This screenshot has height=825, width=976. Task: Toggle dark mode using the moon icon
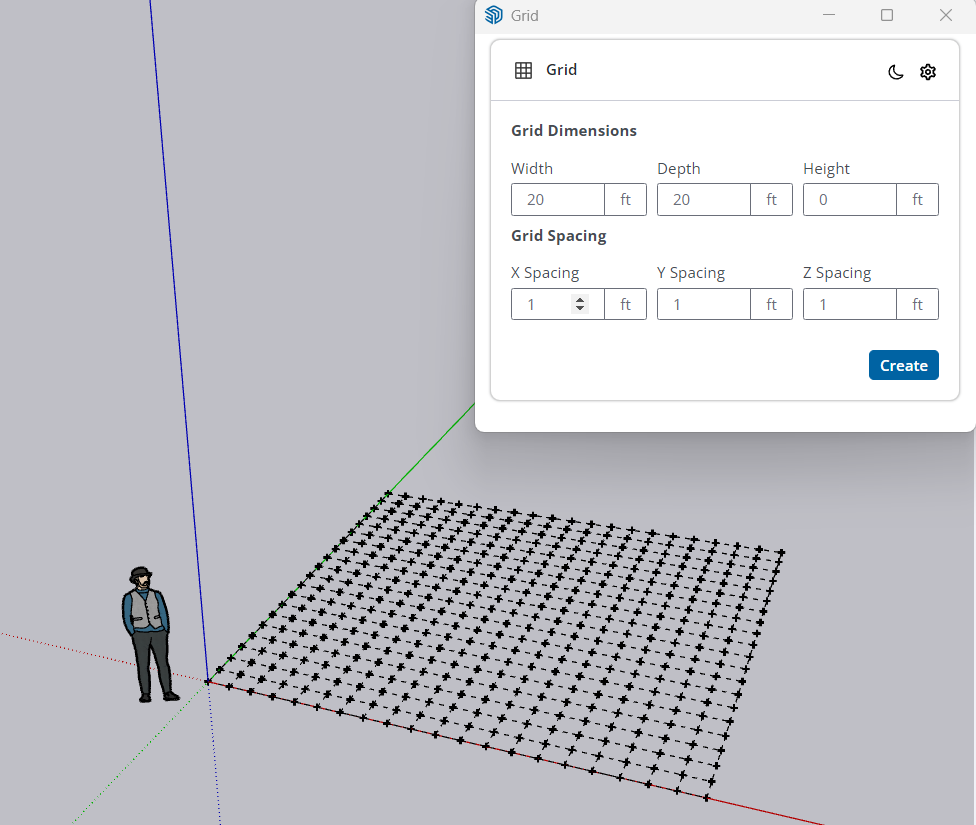895,71
